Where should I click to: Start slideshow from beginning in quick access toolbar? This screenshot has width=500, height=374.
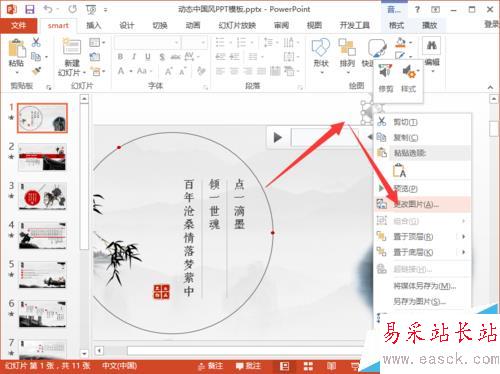pyautogui.click(x=91, y=10)
